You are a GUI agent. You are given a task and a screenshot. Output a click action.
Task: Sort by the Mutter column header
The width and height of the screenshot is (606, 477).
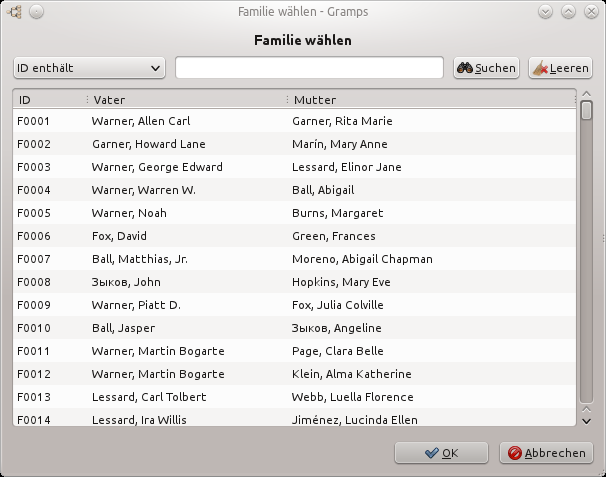click(x=431, y=100)
